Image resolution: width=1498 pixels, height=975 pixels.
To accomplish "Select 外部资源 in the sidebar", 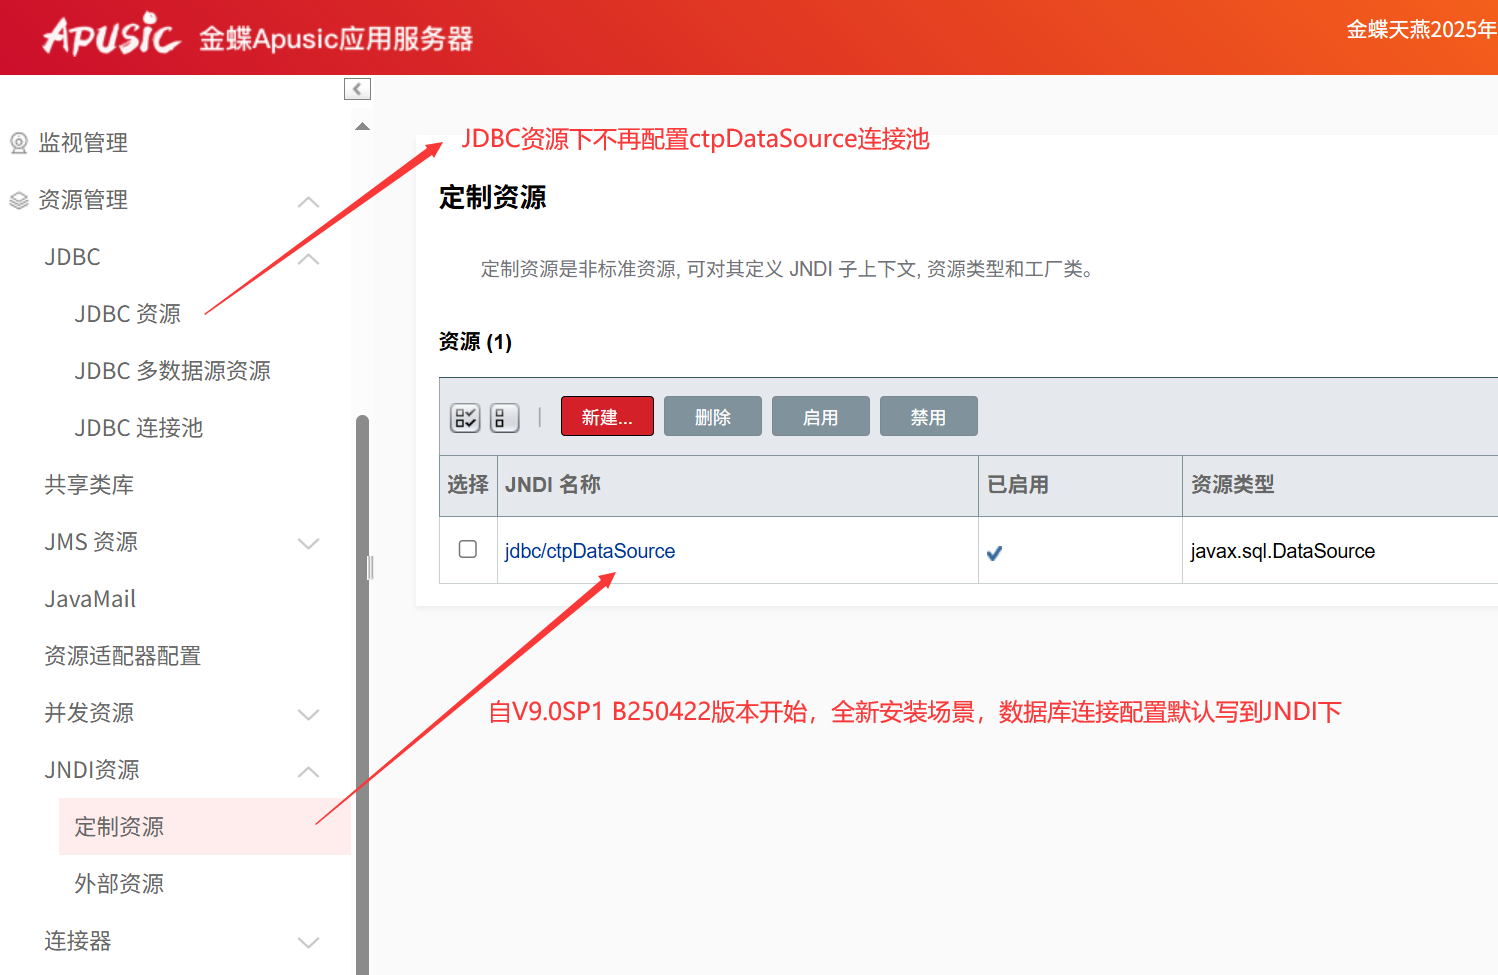I will tap(119, 884).
